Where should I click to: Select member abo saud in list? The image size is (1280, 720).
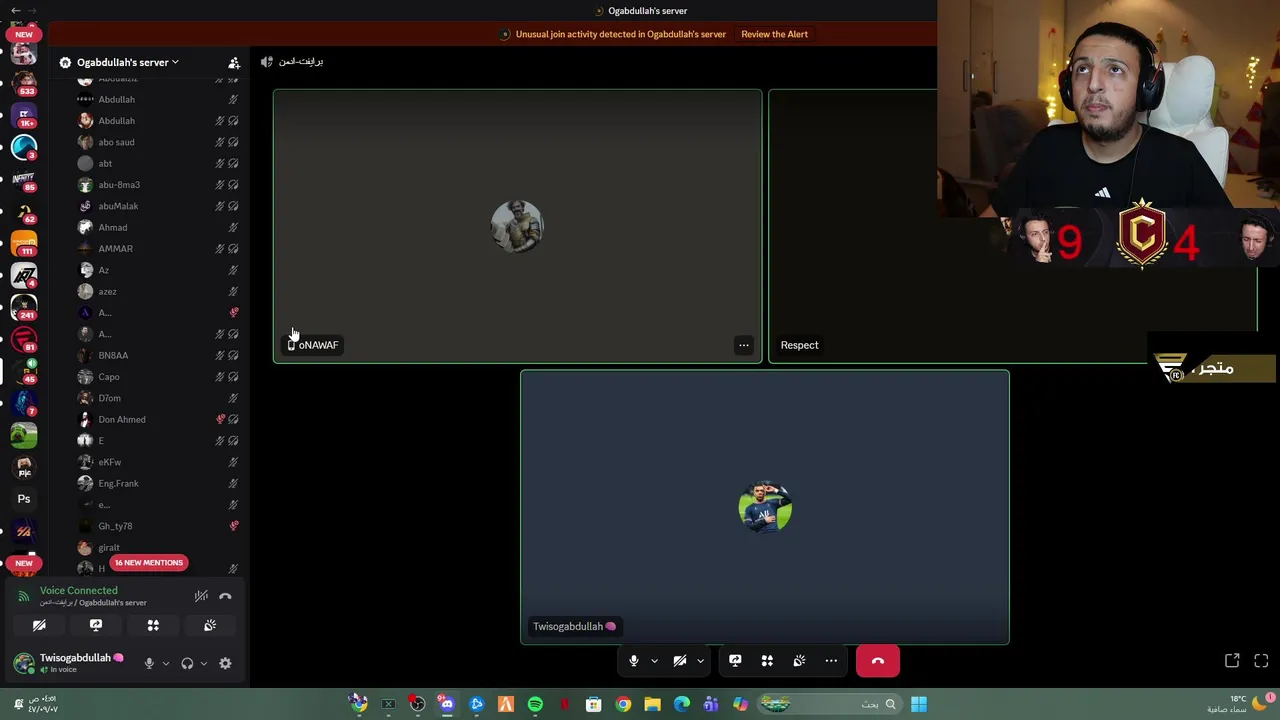coord(158,142)
